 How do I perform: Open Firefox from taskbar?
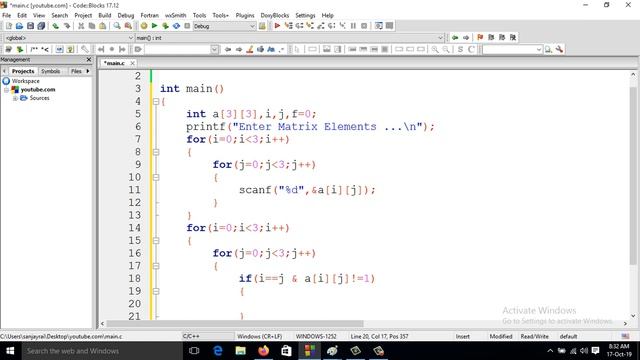[264, 351]
